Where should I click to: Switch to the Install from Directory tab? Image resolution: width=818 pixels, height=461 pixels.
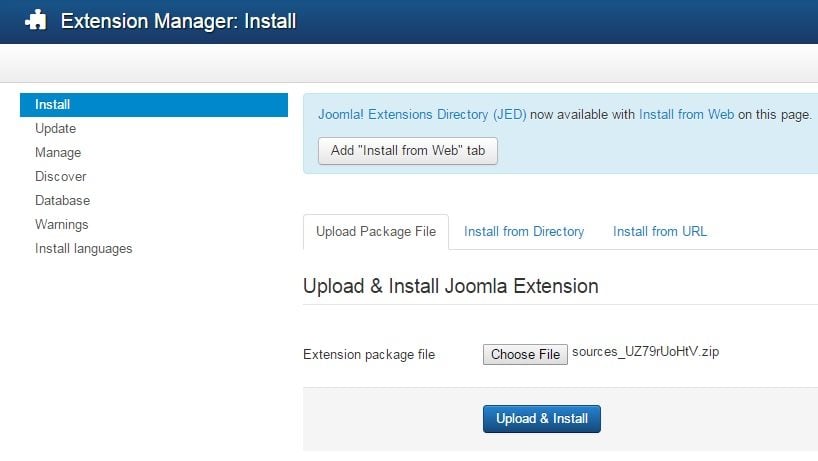click(524, 232)
